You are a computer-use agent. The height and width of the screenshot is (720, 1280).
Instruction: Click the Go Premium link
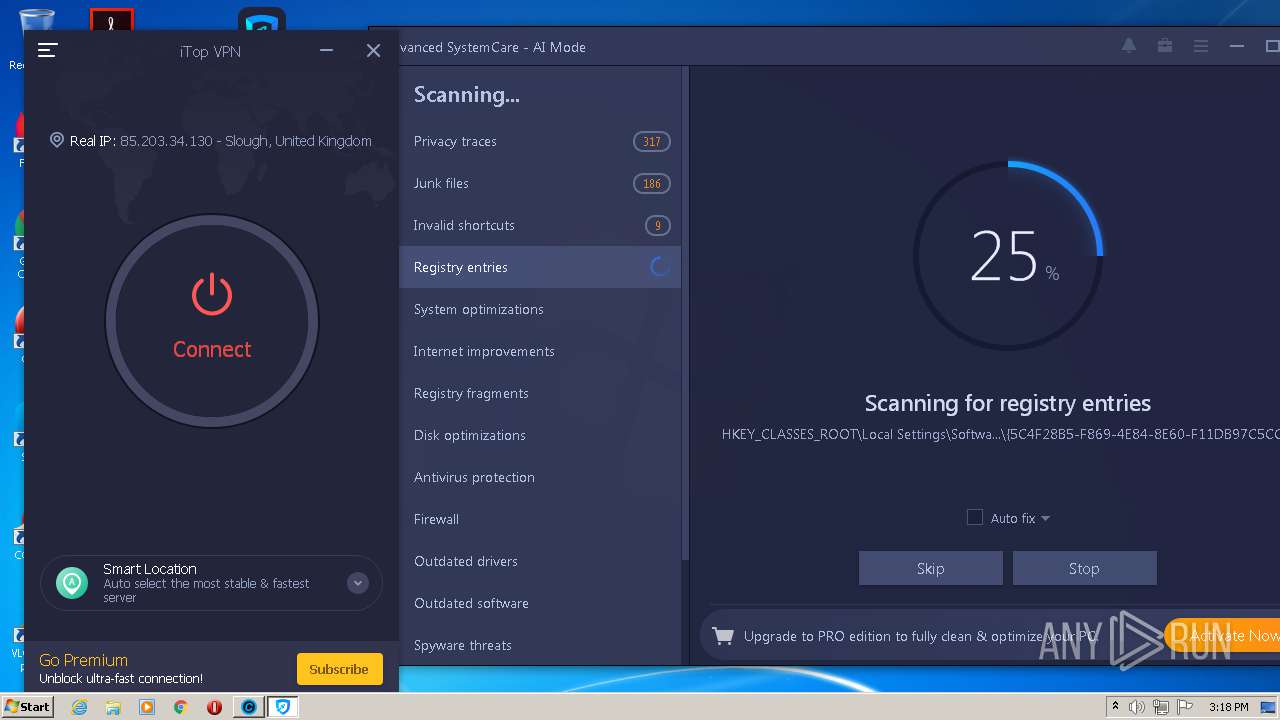click(83, 660)
